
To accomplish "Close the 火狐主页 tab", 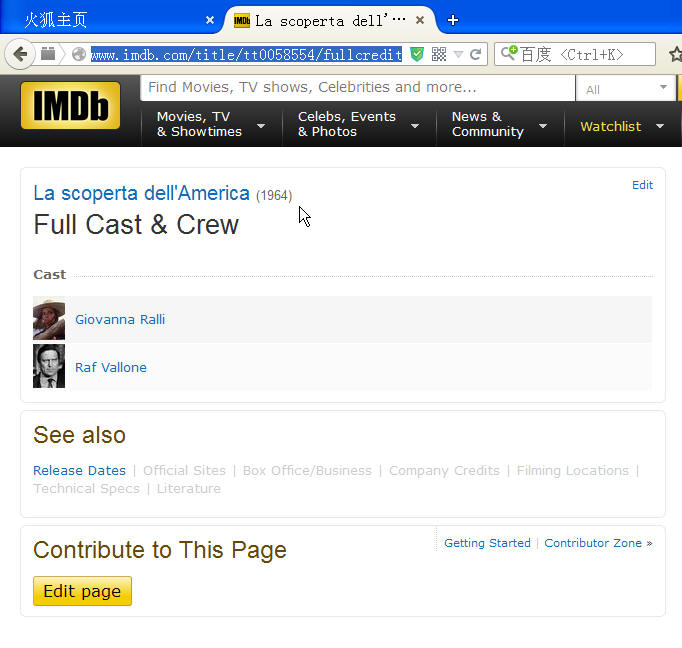I will pos(210,20).
